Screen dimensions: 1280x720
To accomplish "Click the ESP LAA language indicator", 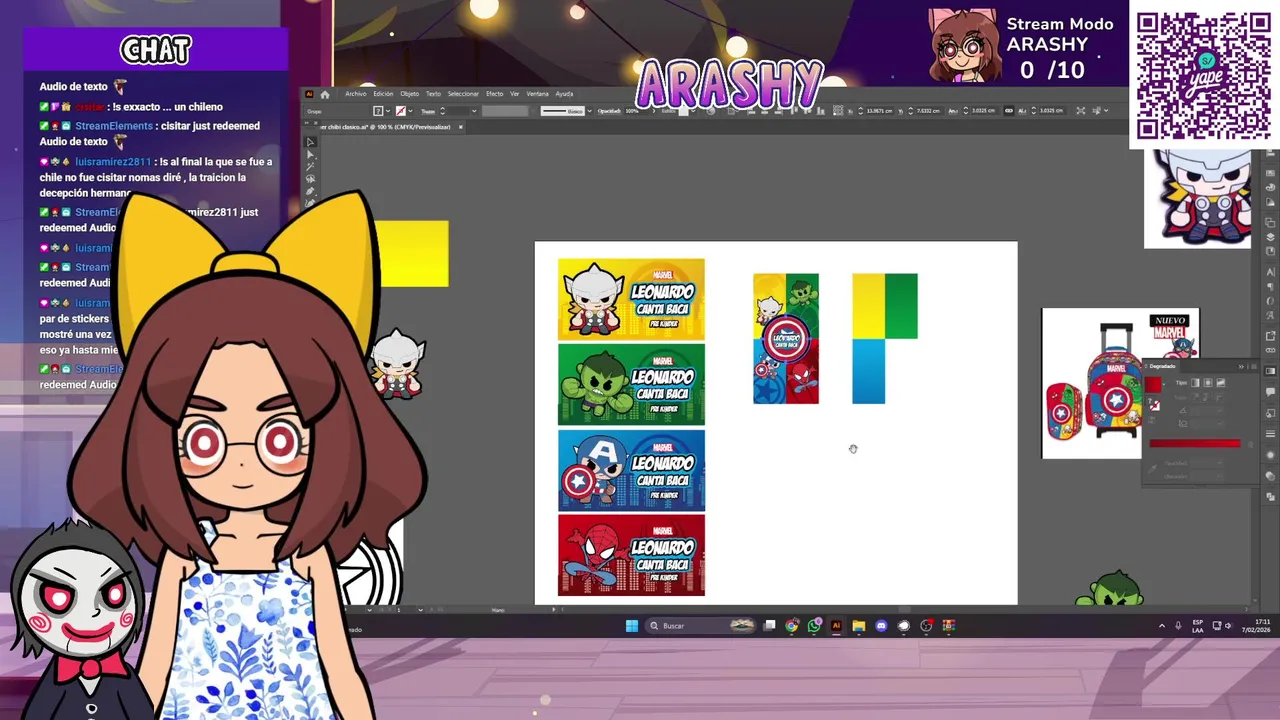I will (x=1198, y=626).
